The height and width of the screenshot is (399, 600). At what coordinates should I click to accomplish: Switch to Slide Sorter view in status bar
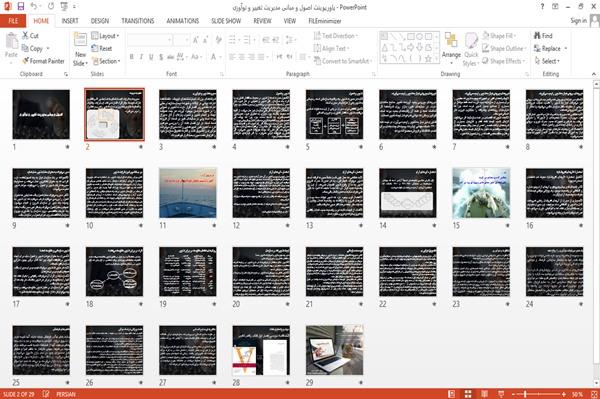pyautogui.click(x=468, y=394)
